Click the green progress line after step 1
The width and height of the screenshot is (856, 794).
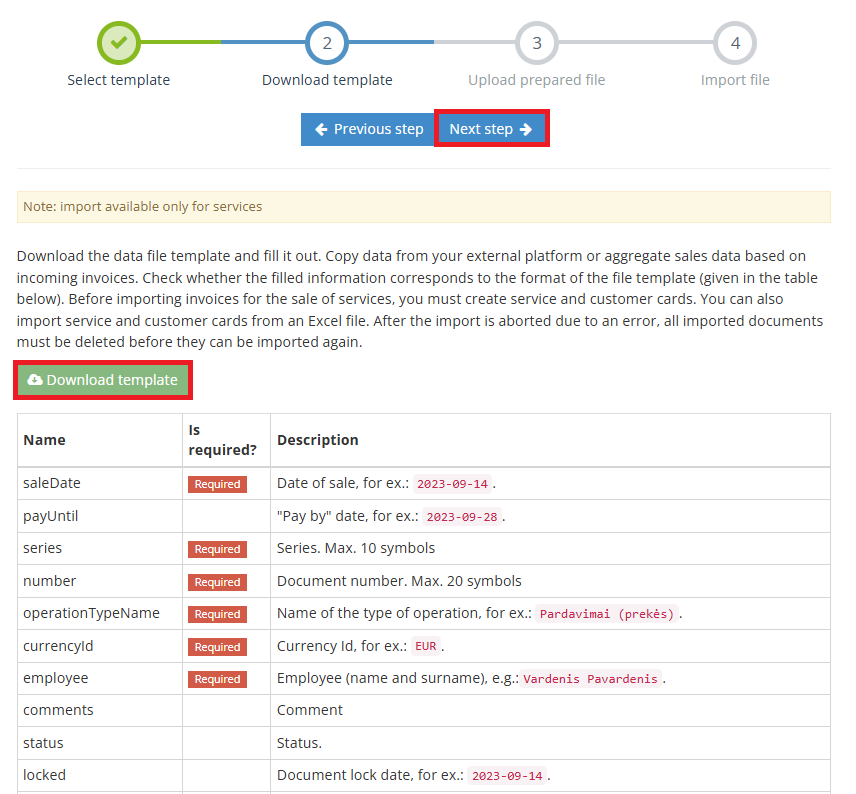coord(180,43)
